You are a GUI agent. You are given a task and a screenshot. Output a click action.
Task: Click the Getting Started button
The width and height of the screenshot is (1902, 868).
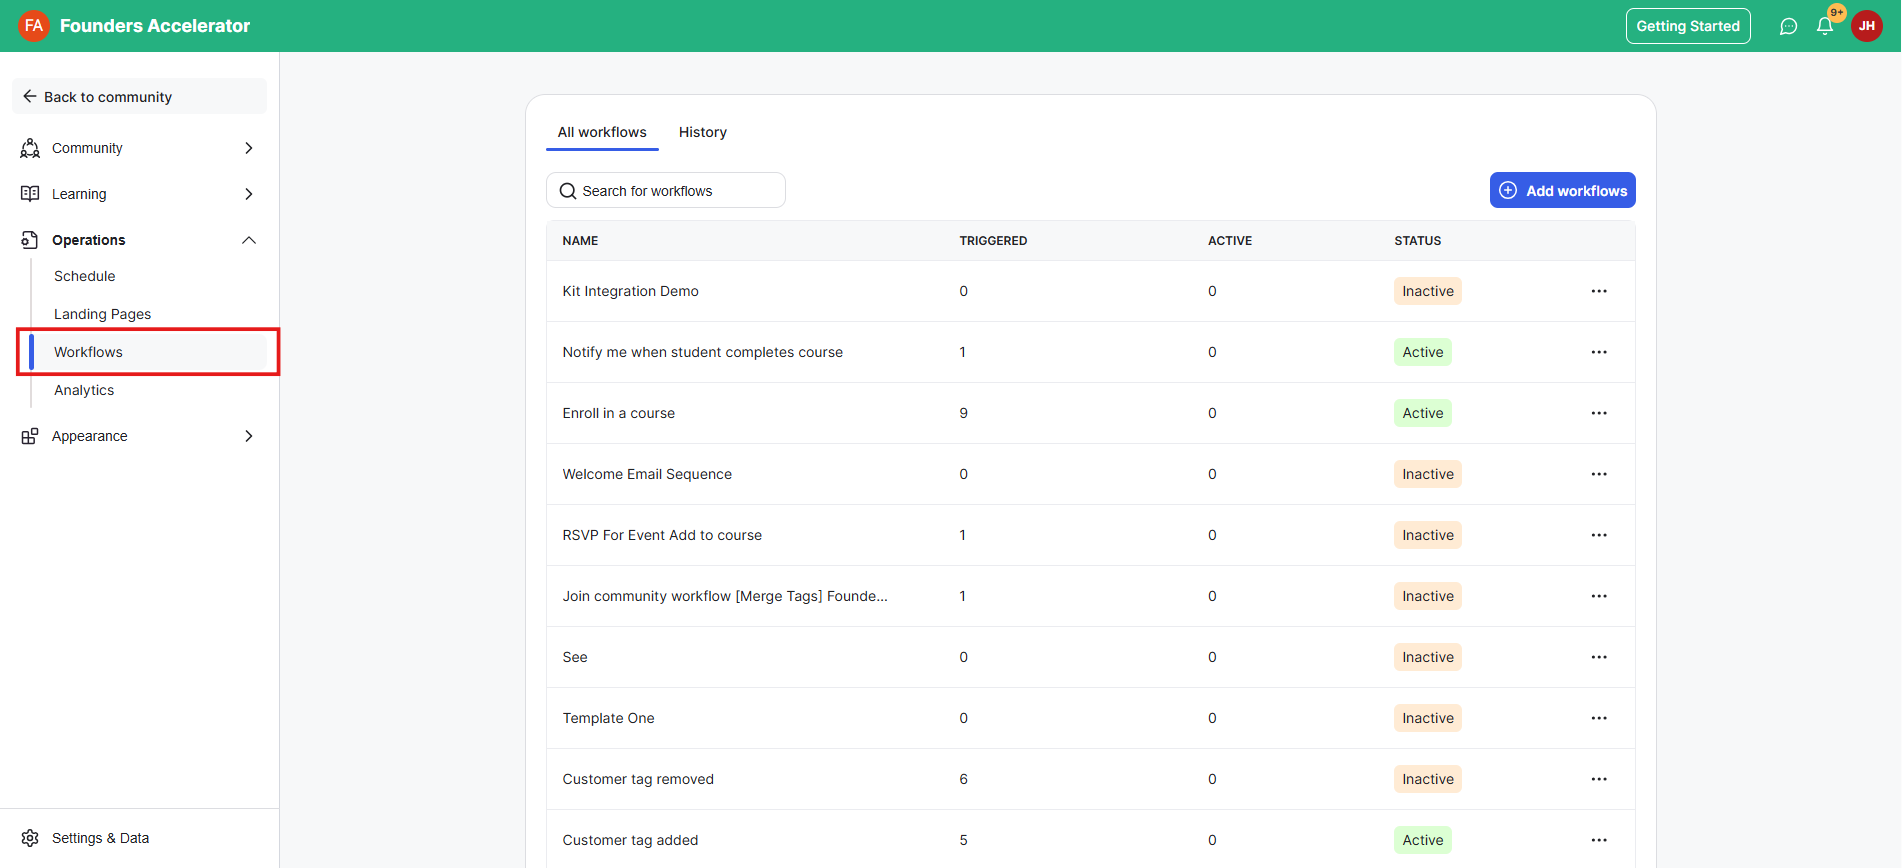(1687, 26)
